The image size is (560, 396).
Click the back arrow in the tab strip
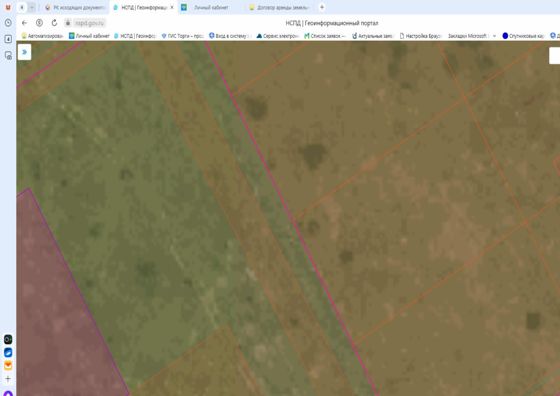(22, 7)
